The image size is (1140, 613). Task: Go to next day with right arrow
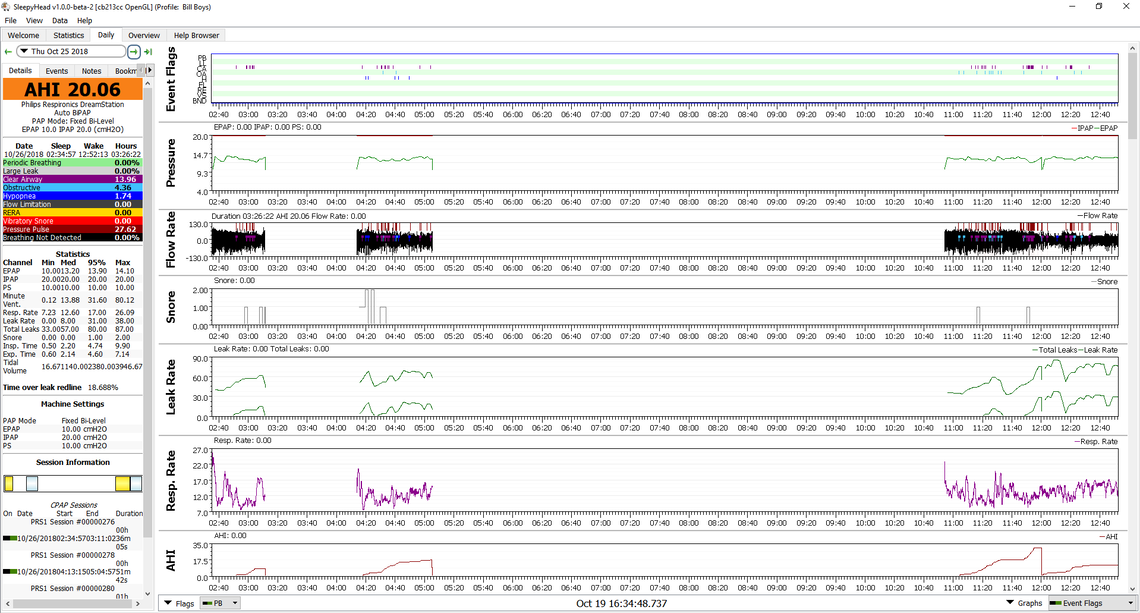pyautogui.click(x=134, y=51)
